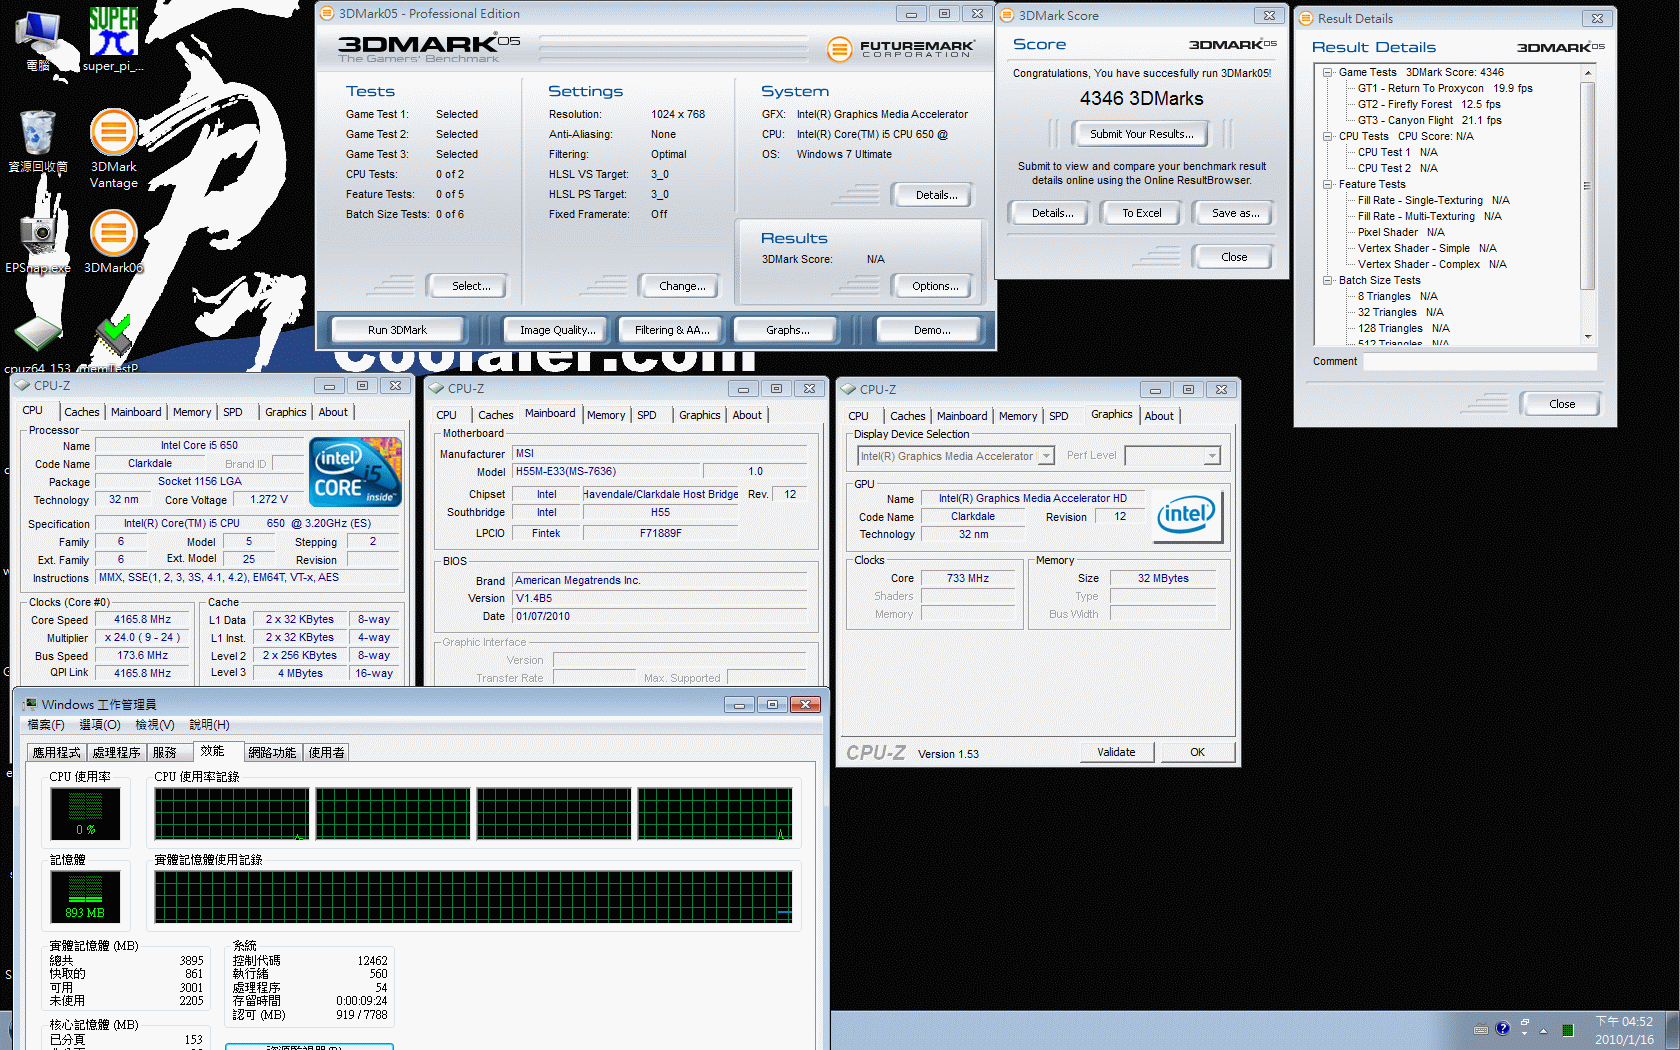
Task: Click the Comment input field
Action: (x=1480, y=362)
